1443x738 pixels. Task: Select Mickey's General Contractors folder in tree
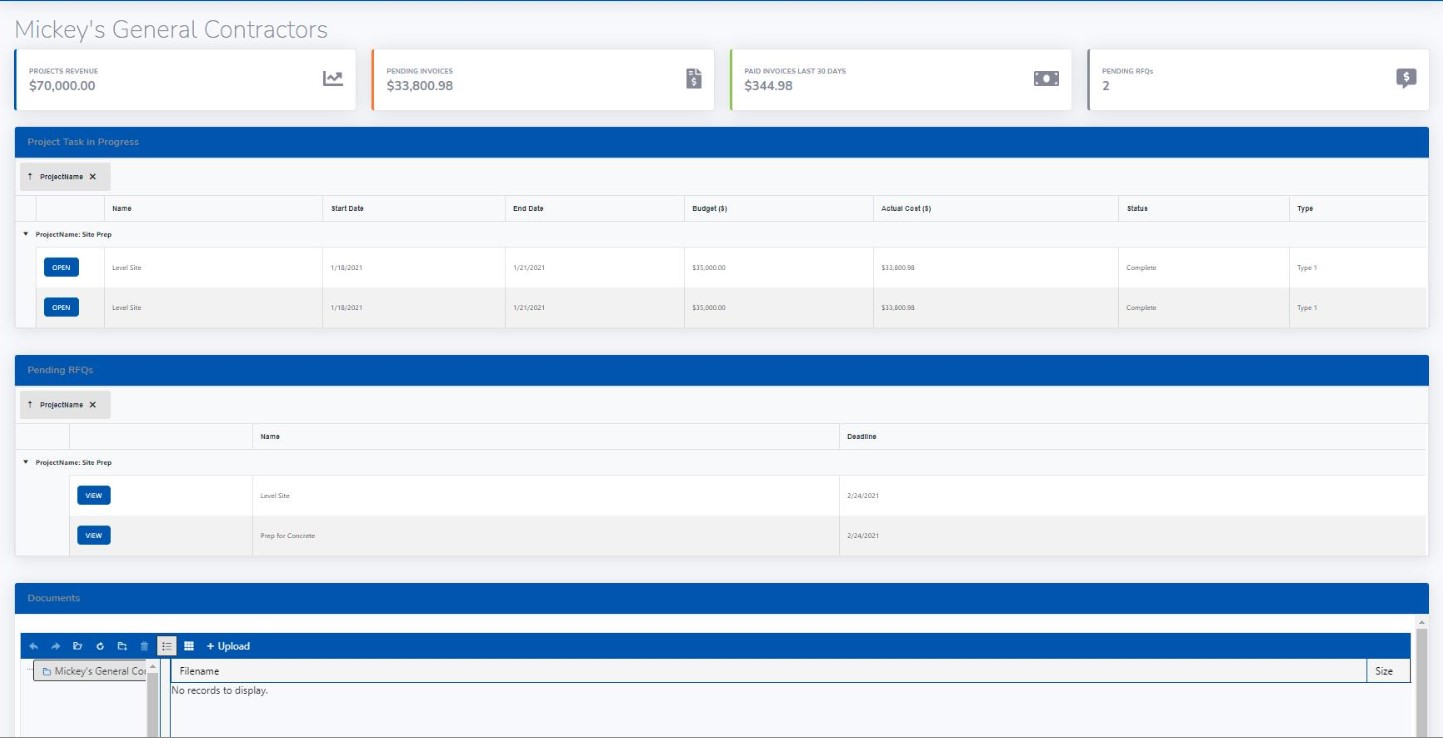[99, 671]
